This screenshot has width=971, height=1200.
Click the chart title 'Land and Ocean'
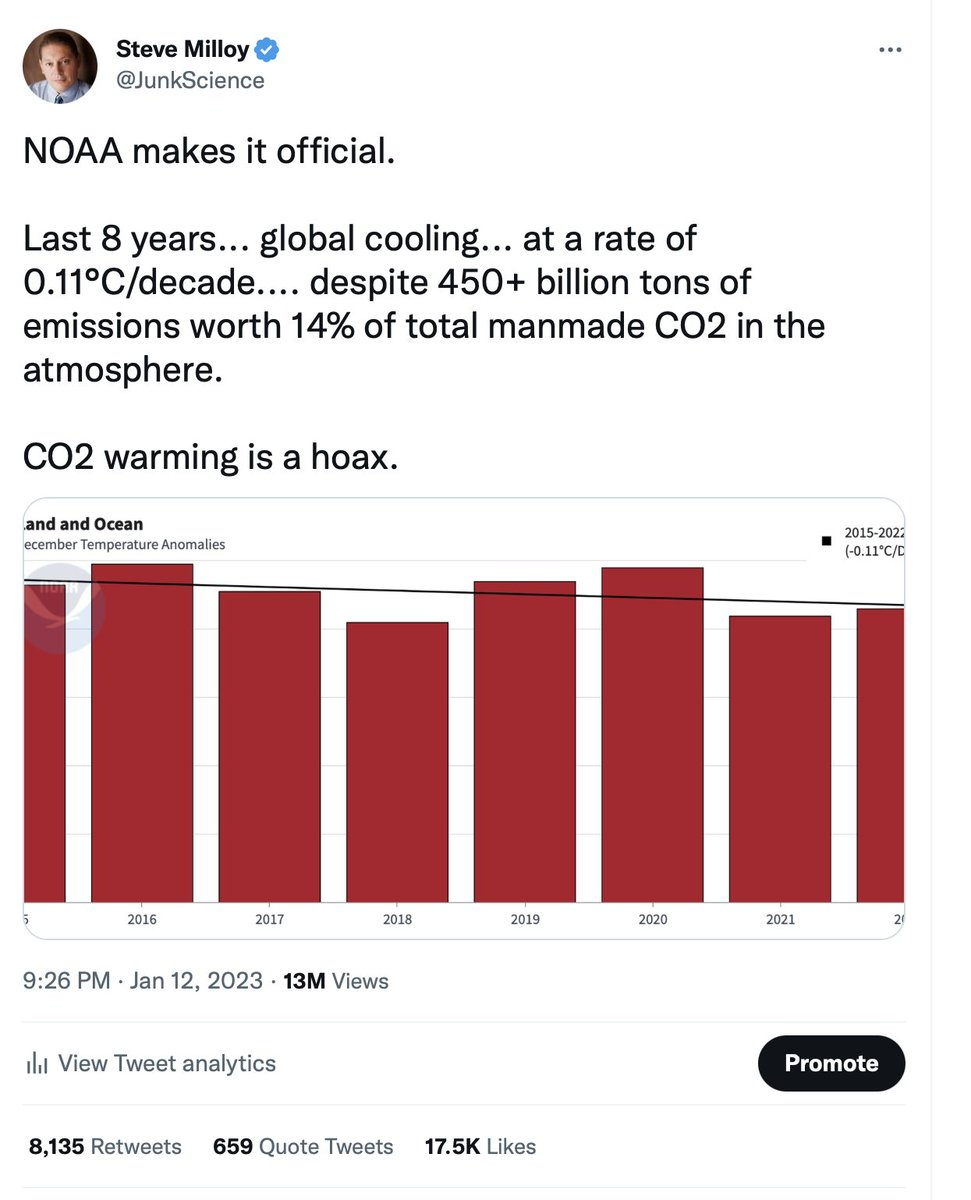[84, 524]
